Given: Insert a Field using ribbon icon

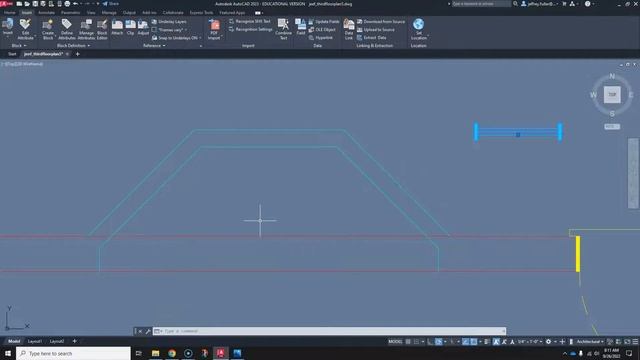Looking at the screenshot, I should (301, 24).
